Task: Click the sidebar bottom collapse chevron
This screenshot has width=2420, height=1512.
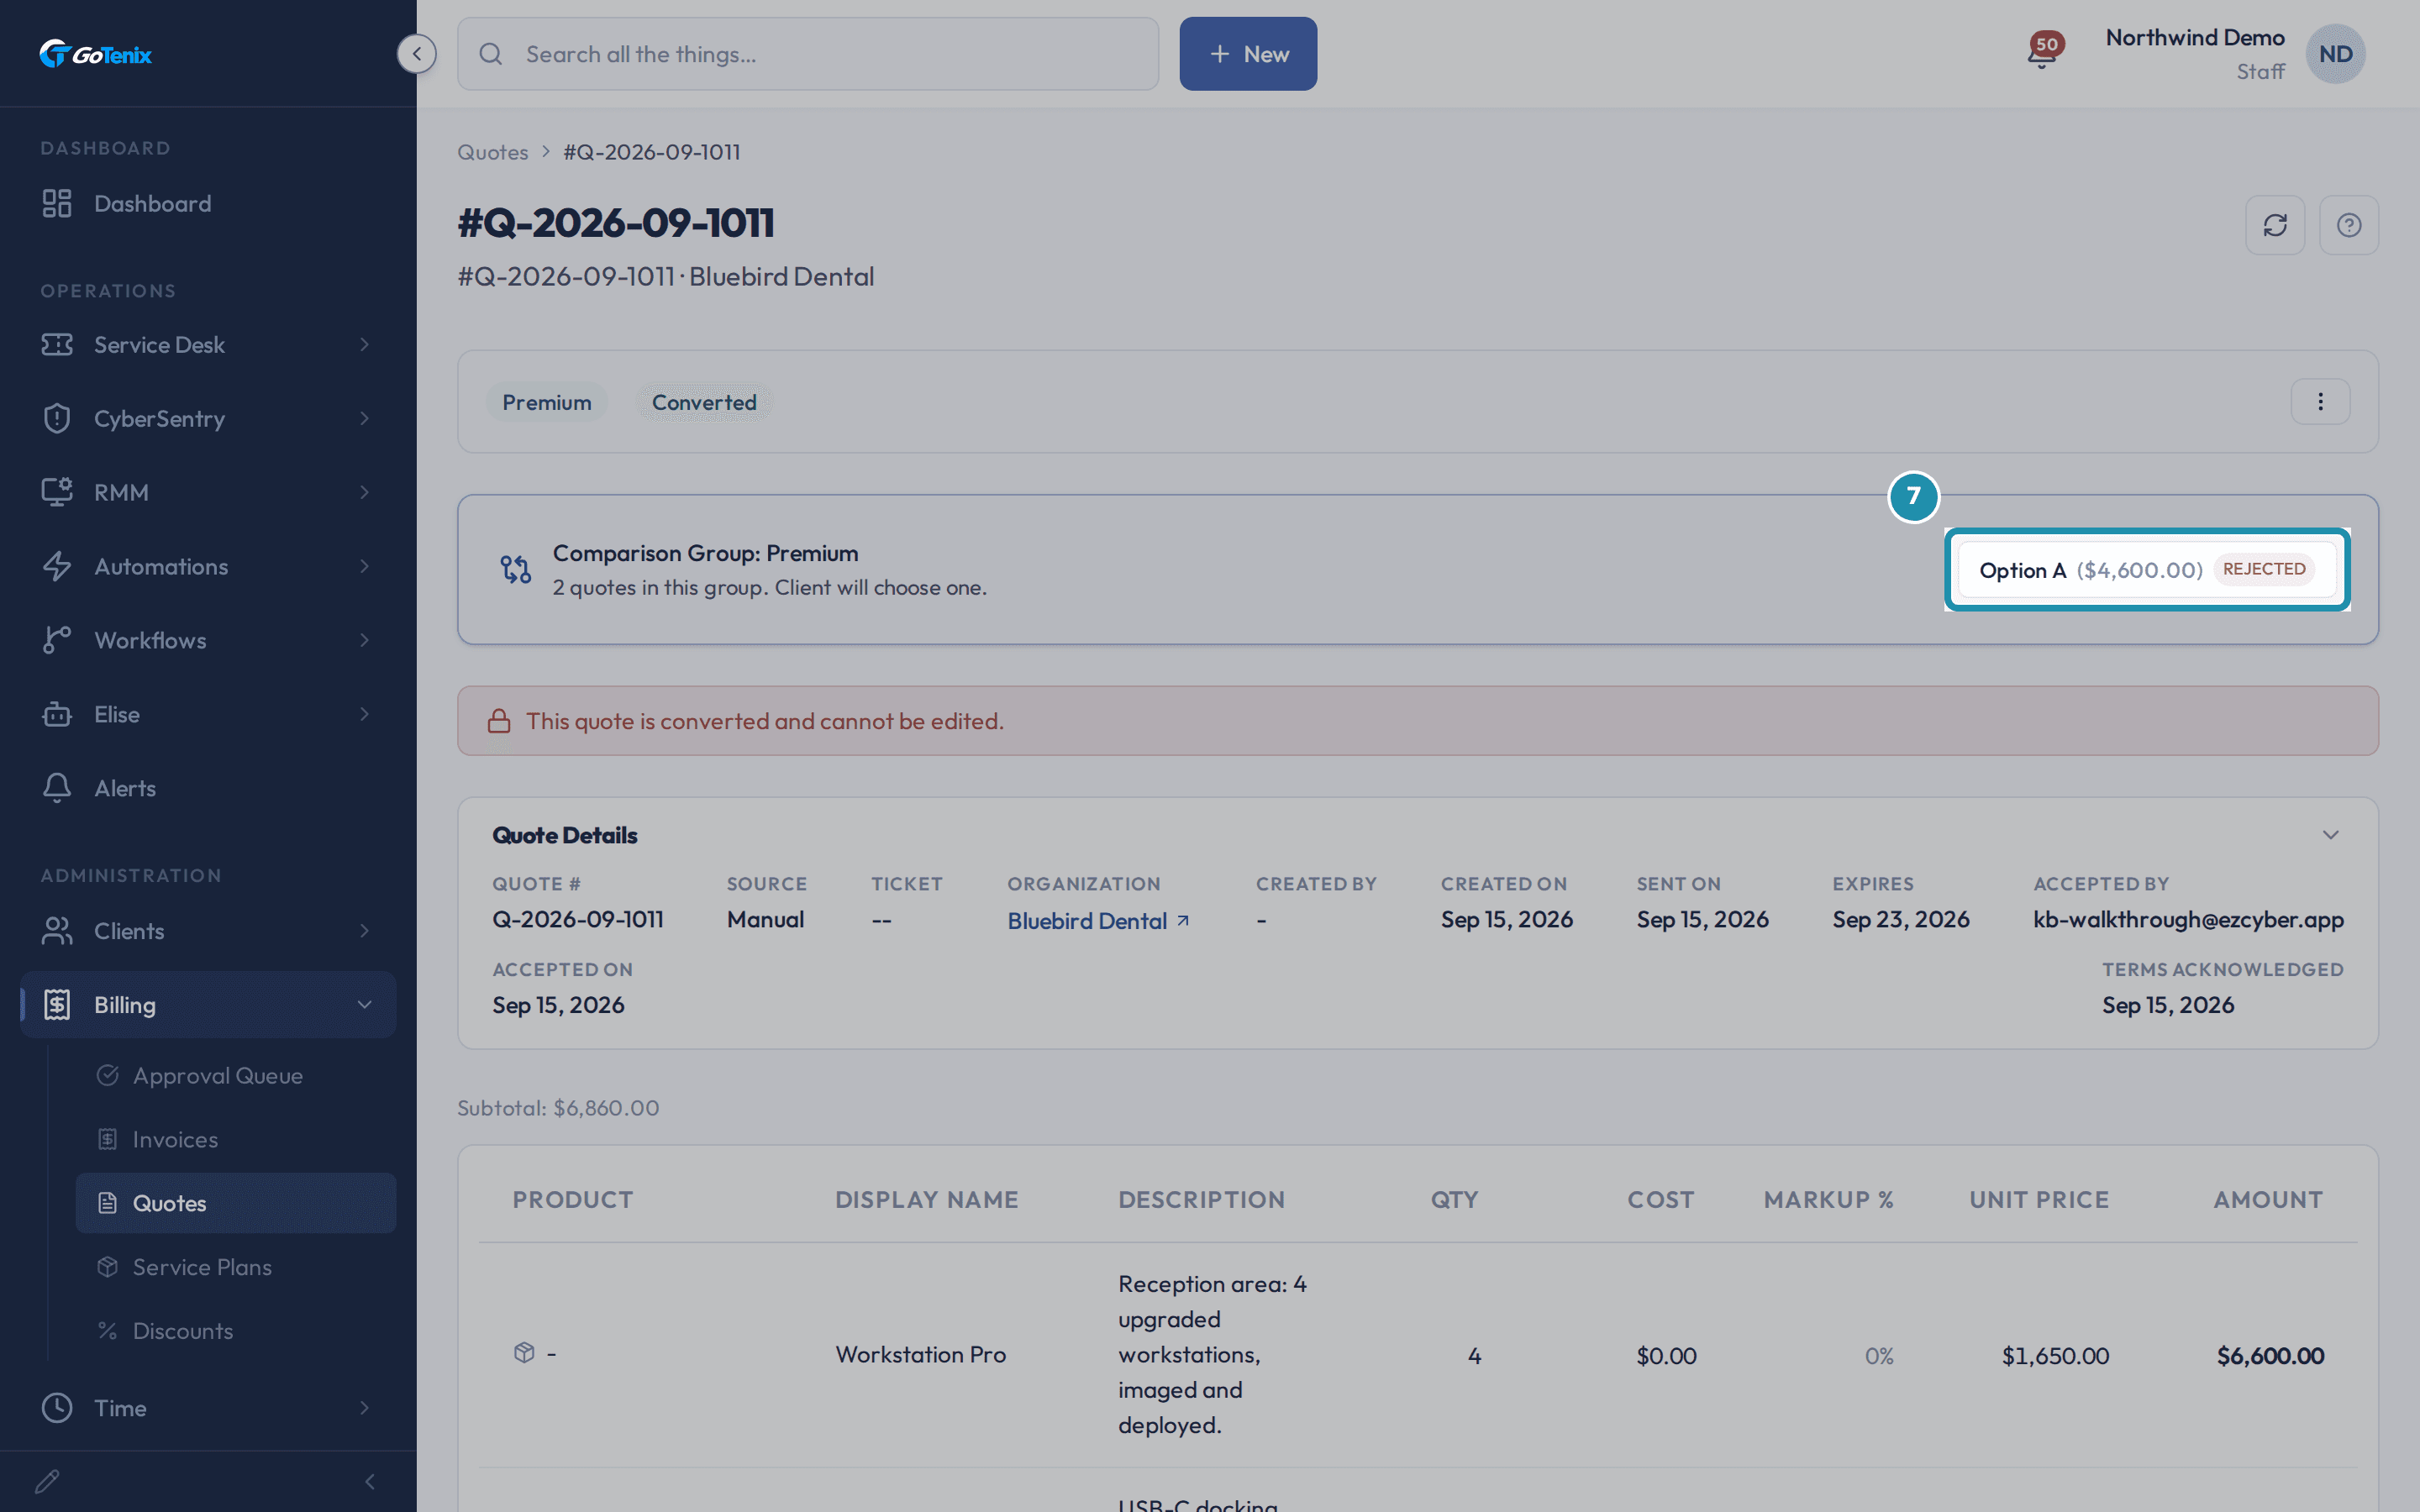Action: pyautogui.click(x=370, y=1481)
